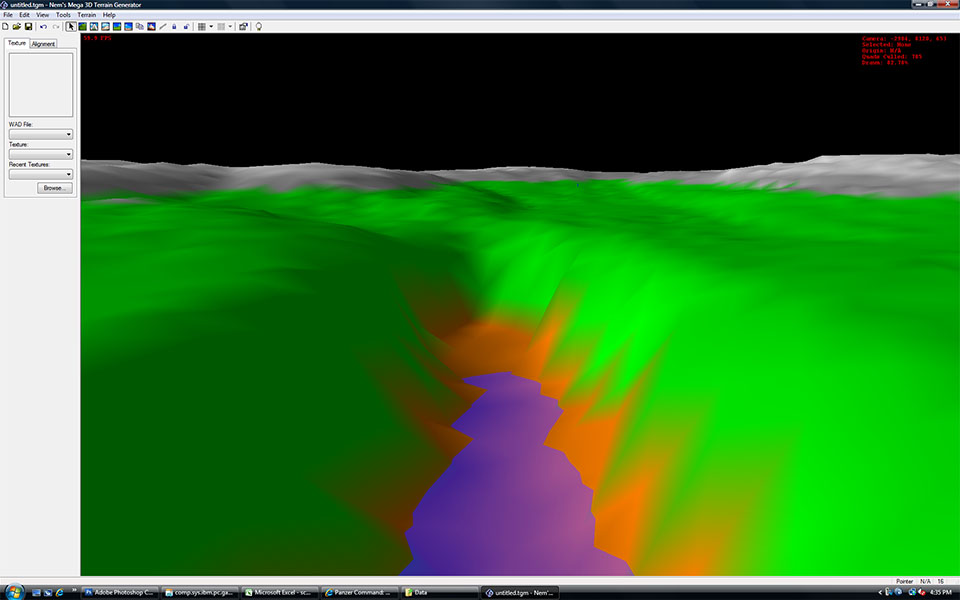This screenshot has height=600, width=960.
Task: Switch to Adobe Photoshop taskbar button
Action: click(x=120, y=592)
